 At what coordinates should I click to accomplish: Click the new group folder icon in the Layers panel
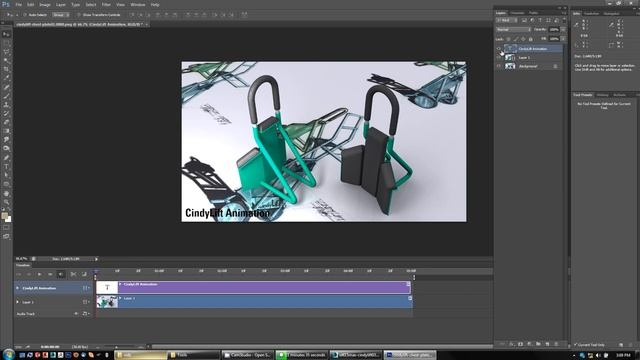(538, 344)
